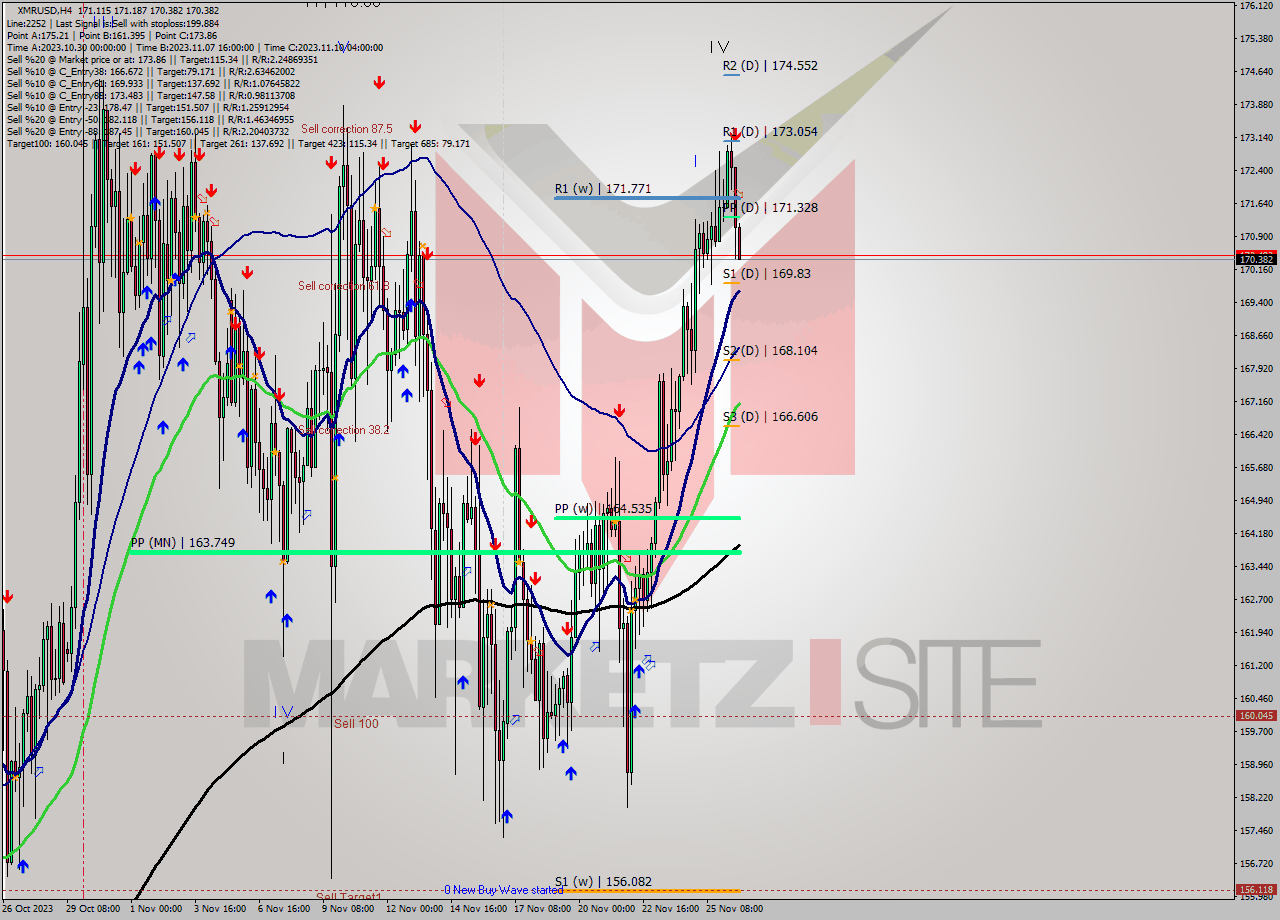Click the 161.200 price axis value
The image size is (1280, 920).
coord(1255,665)
